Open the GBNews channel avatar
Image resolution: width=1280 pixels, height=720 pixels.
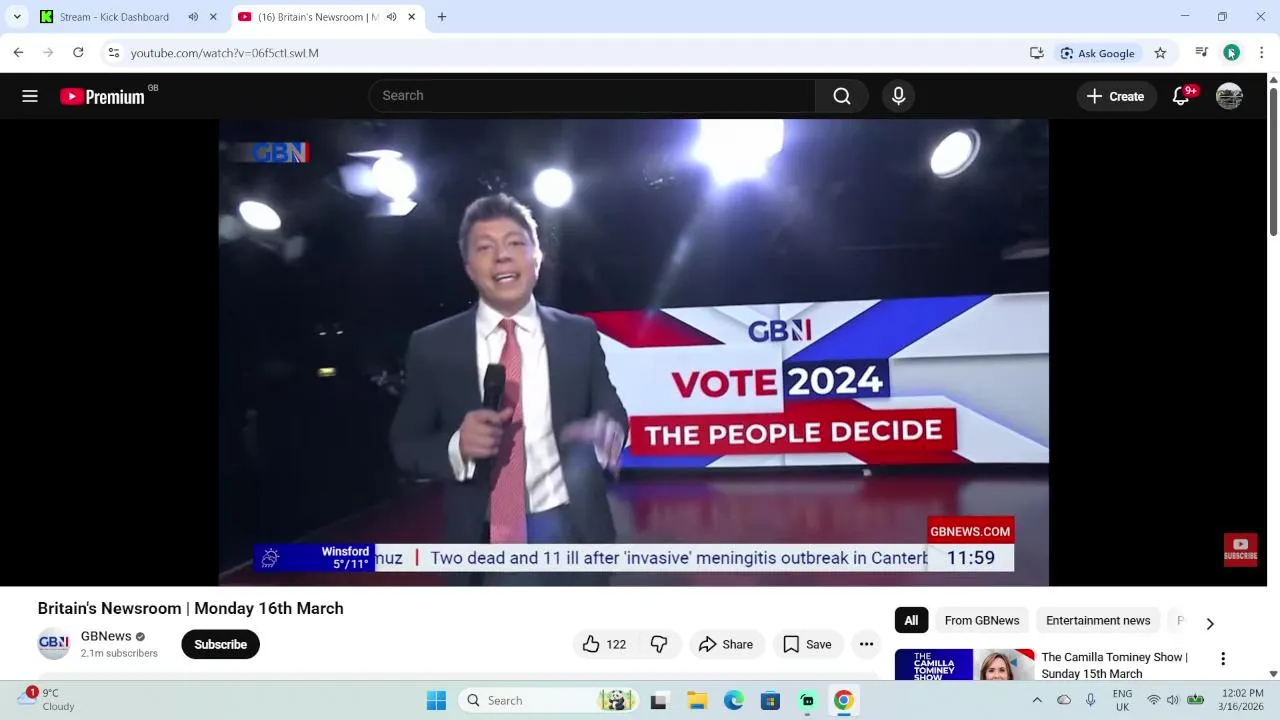pyautogui.click(x=54, y=644)
